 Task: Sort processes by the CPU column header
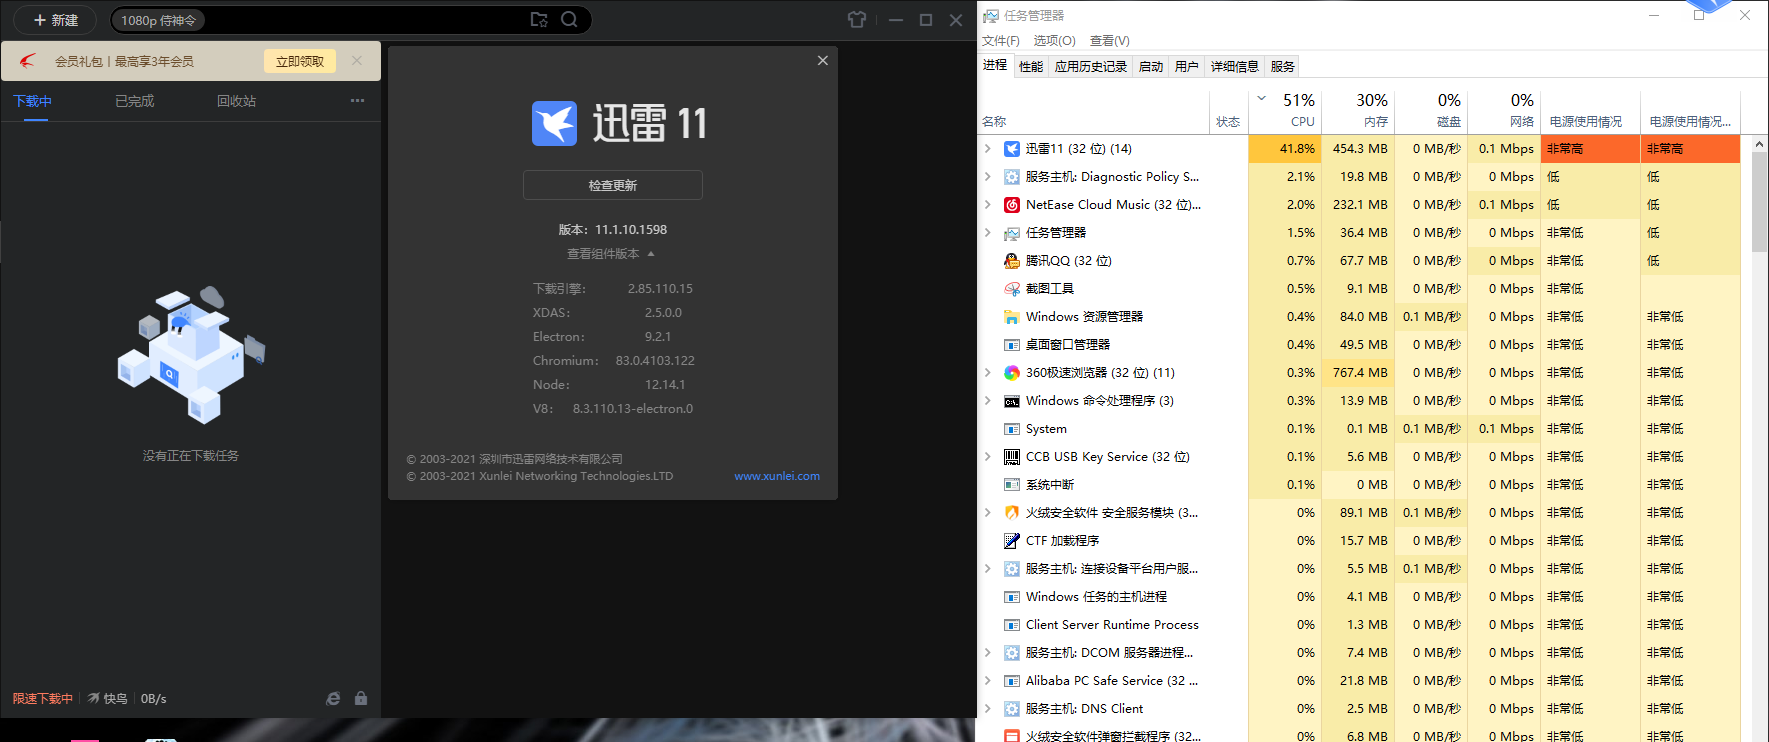click(x=1285, y=111)
